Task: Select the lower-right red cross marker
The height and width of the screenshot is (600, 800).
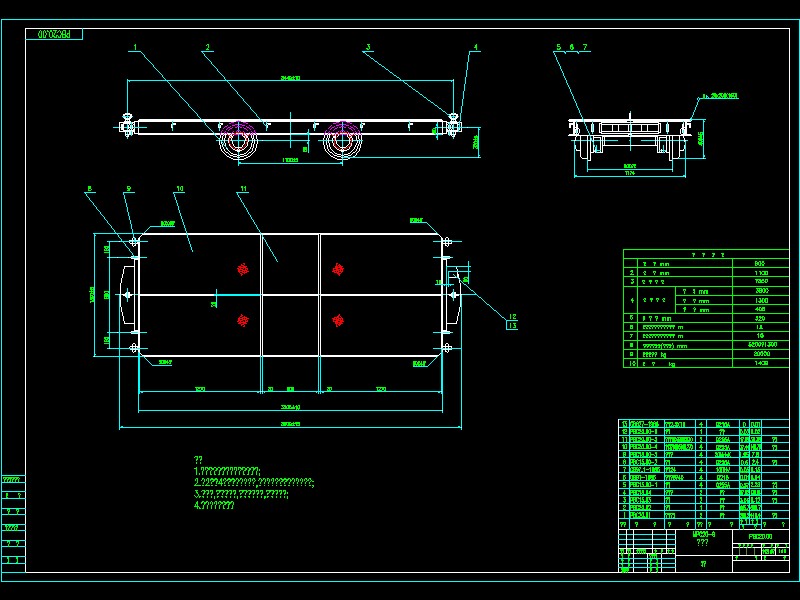Action: 339,318
